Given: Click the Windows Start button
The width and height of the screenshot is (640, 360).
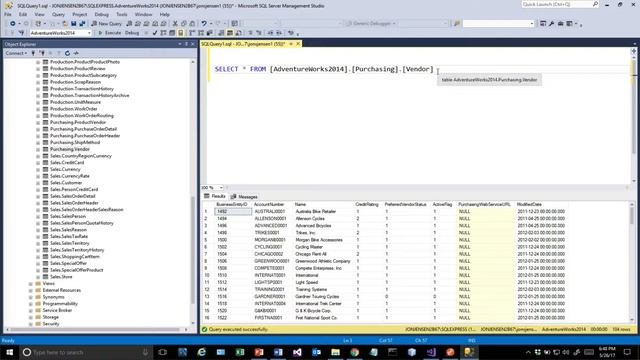Looking at the screenshot, I should (9, 352).
